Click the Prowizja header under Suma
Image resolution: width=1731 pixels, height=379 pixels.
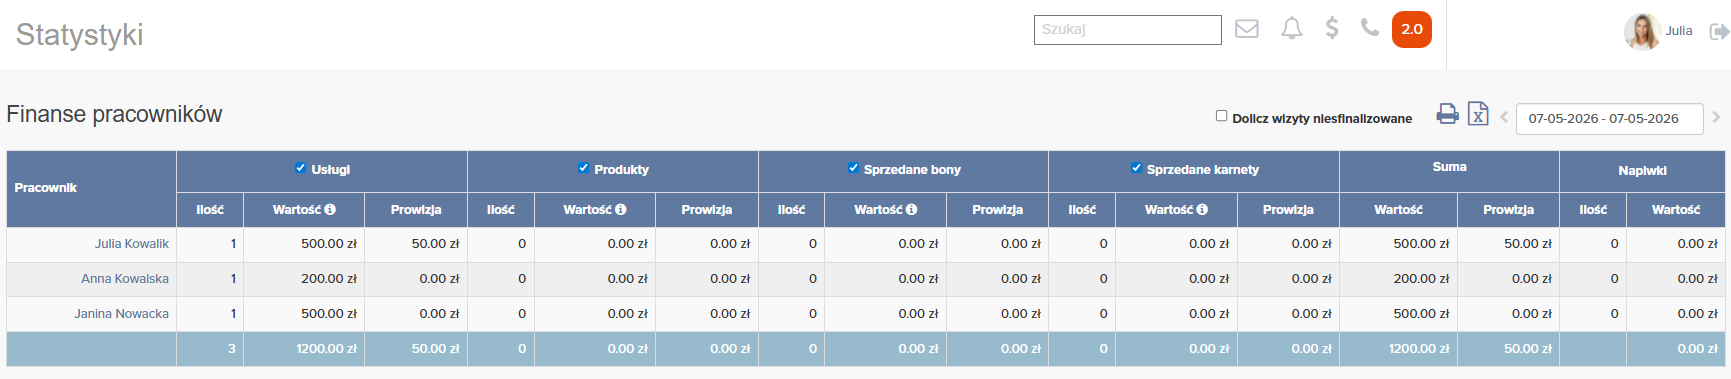1508,210
